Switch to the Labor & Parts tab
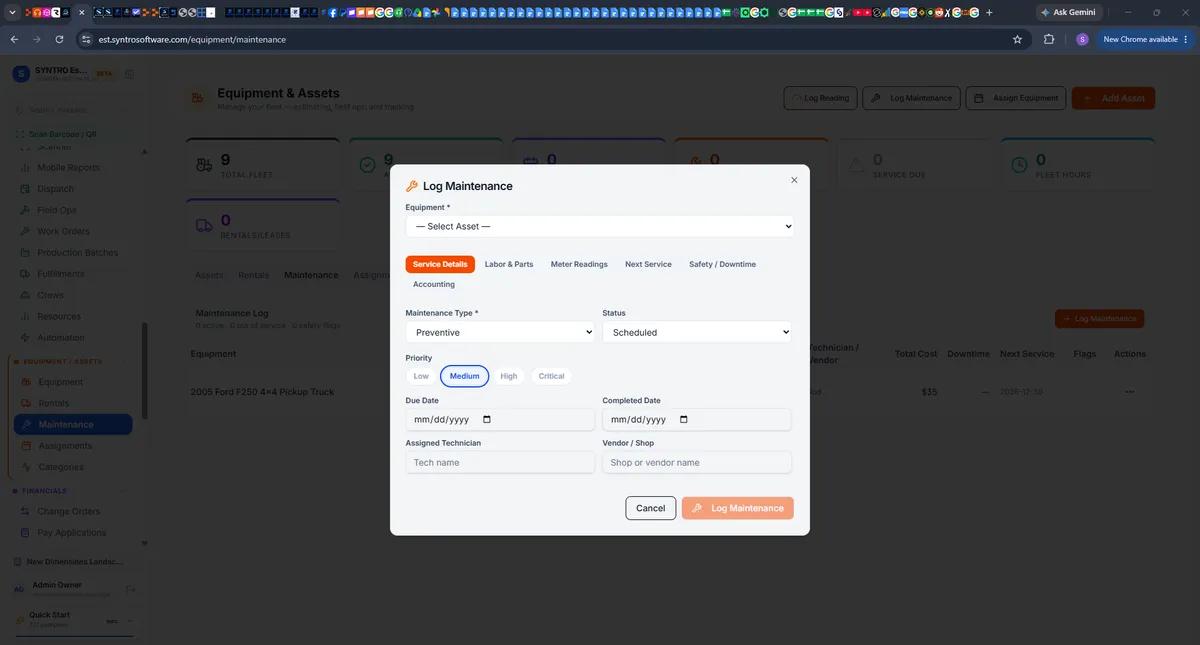1200x645 pixels. click(509, 264)
